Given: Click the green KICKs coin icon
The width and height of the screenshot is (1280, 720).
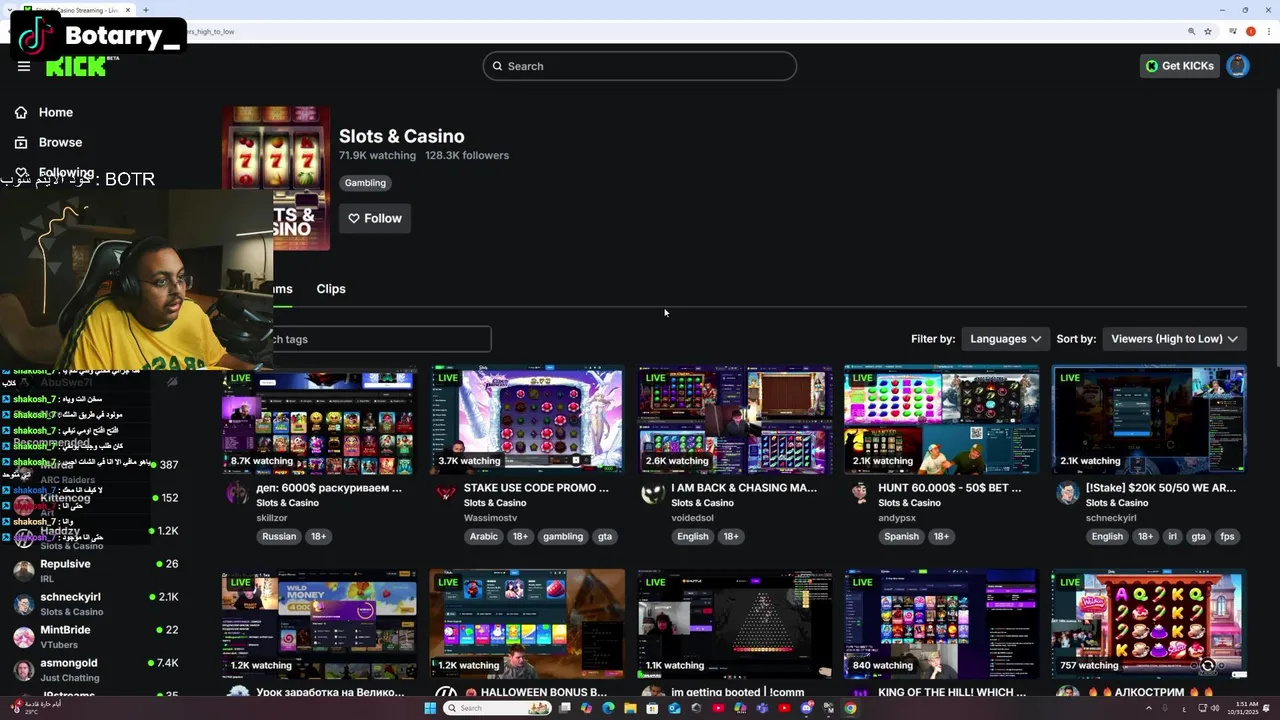Looking at the screenshot, I should pos(1152,66).
